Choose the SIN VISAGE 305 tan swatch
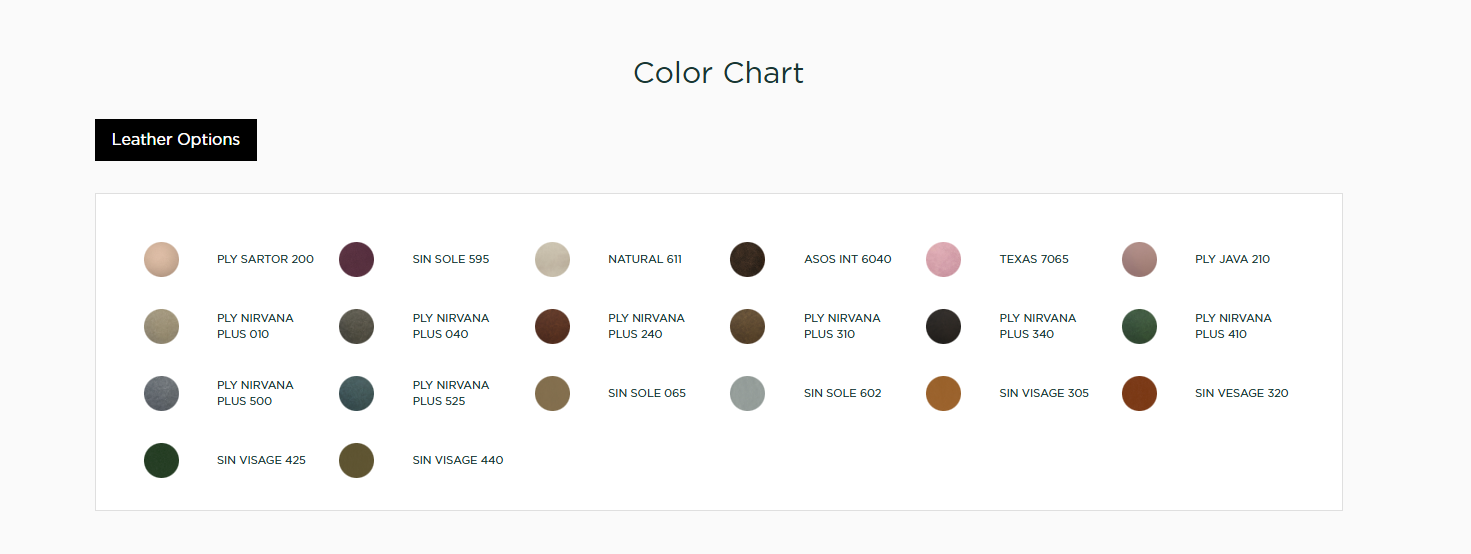 (943, 393)
